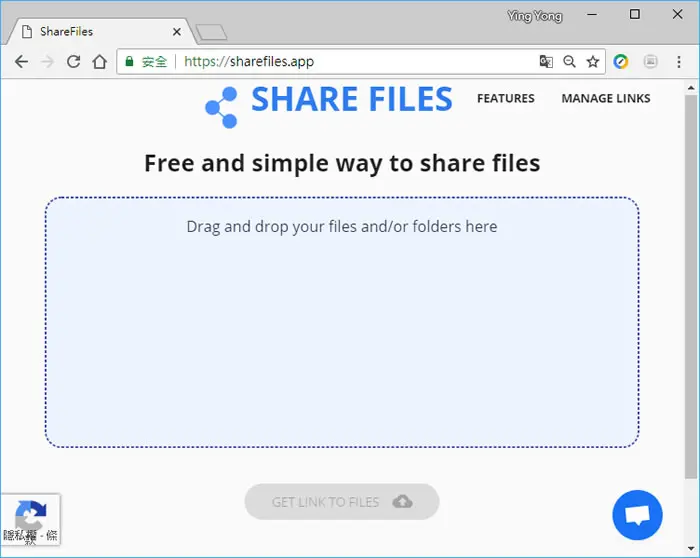
Task: Bookmark this page with the star icon
Action: (x=592, y=62)
